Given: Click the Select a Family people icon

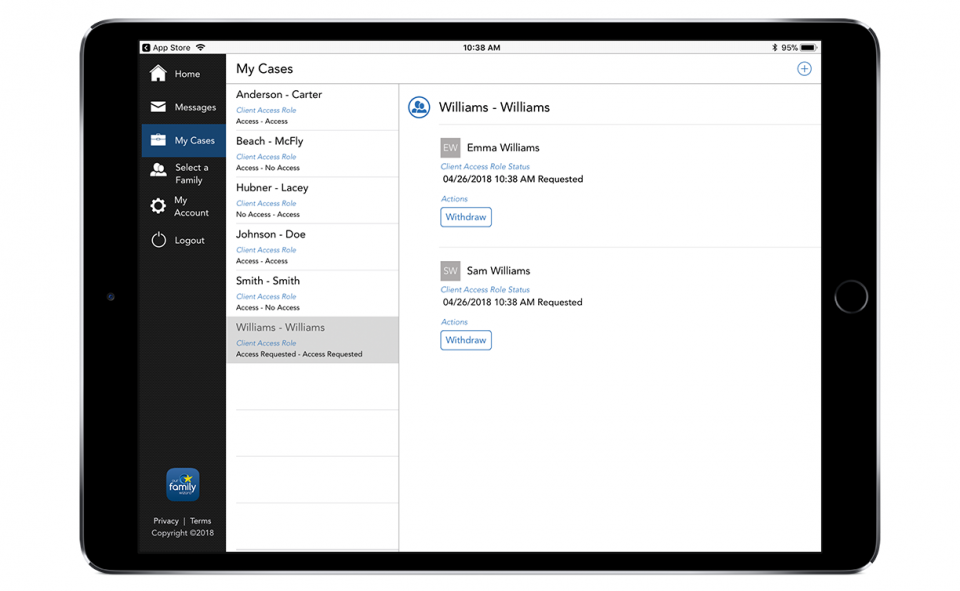Looking at the screenshot, I should 158,172.
